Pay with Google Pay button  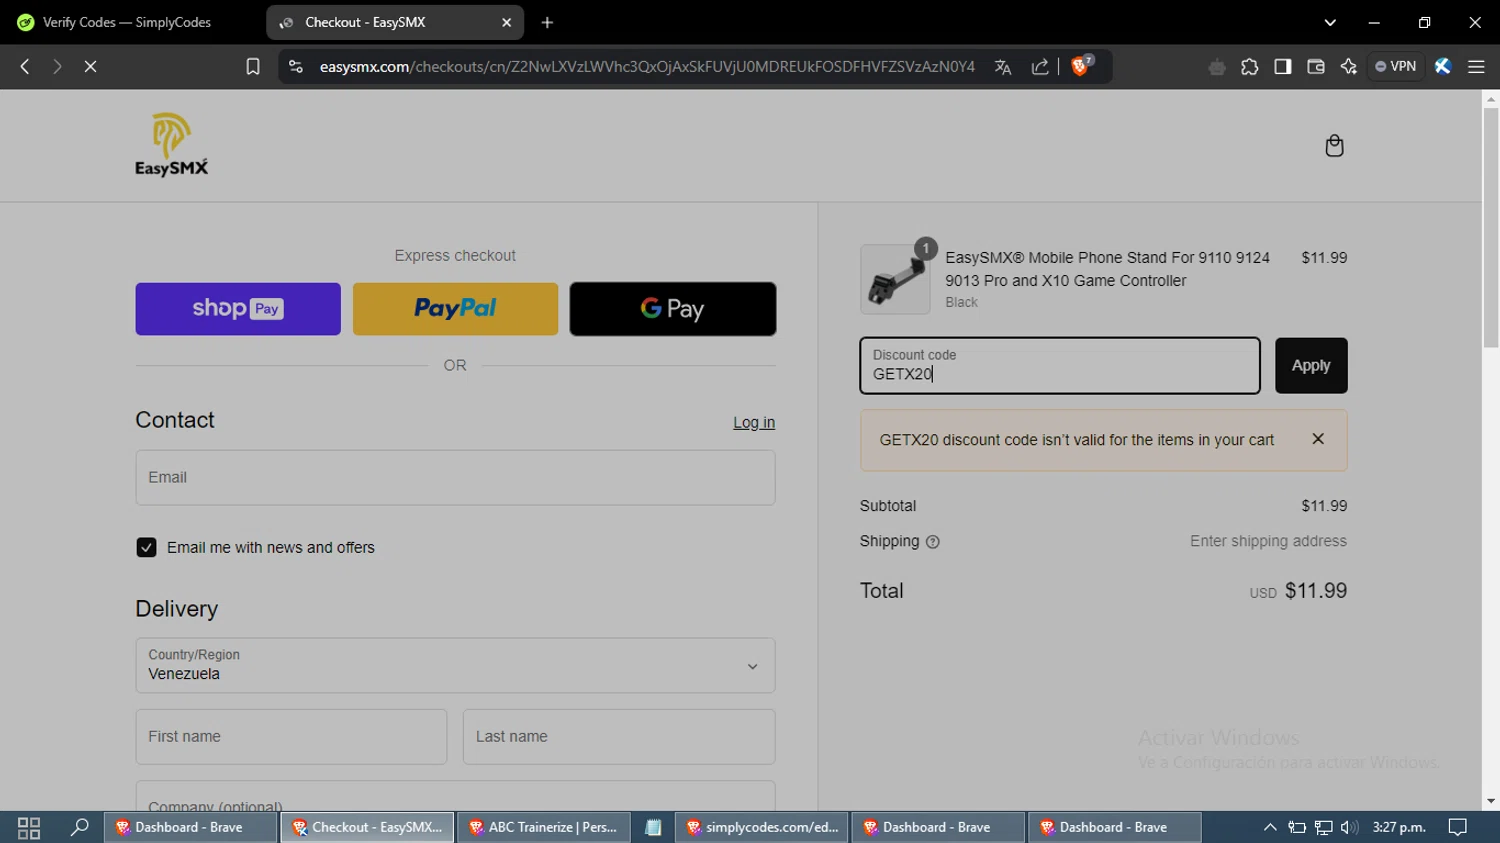coord(673,309)
